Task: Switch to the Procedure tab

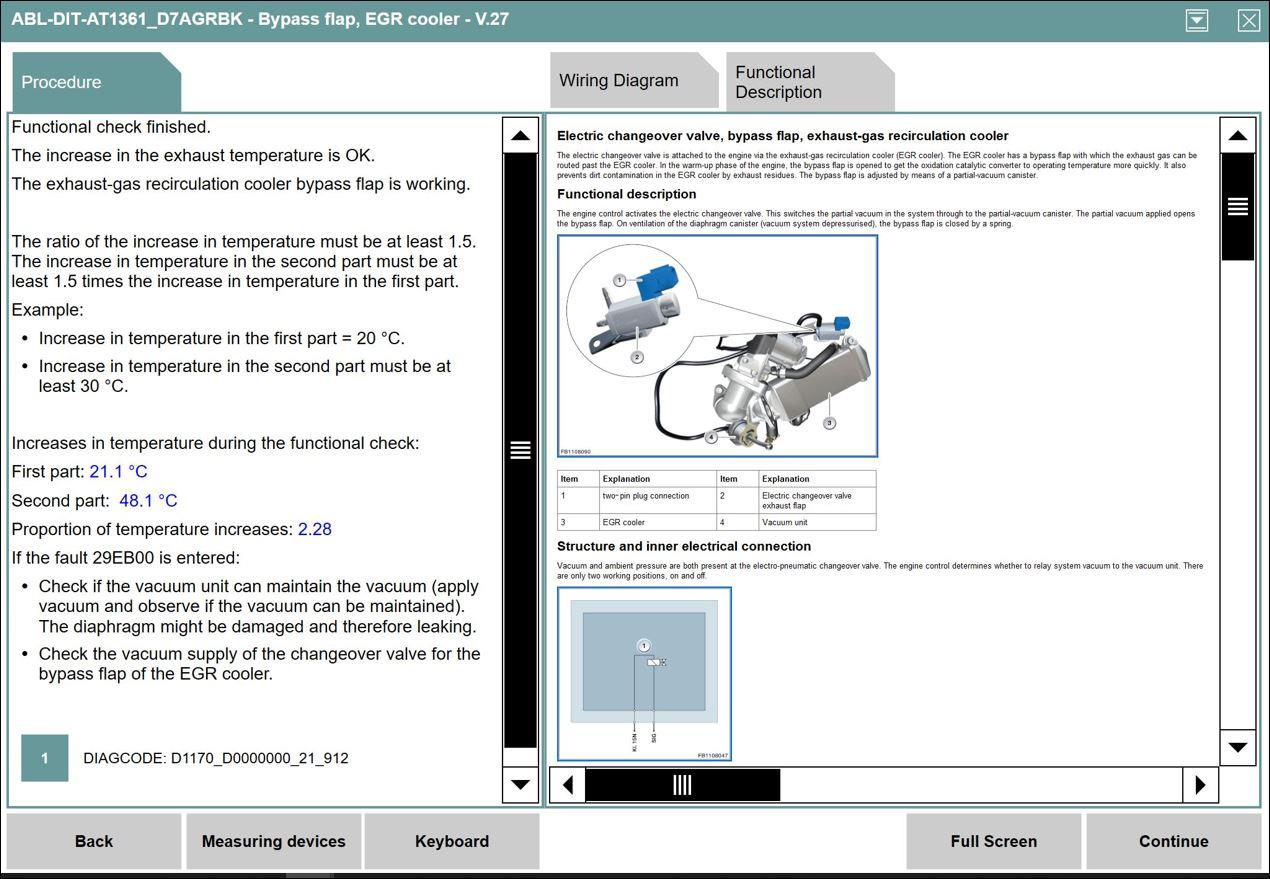Action: click(x=96, y=82)
